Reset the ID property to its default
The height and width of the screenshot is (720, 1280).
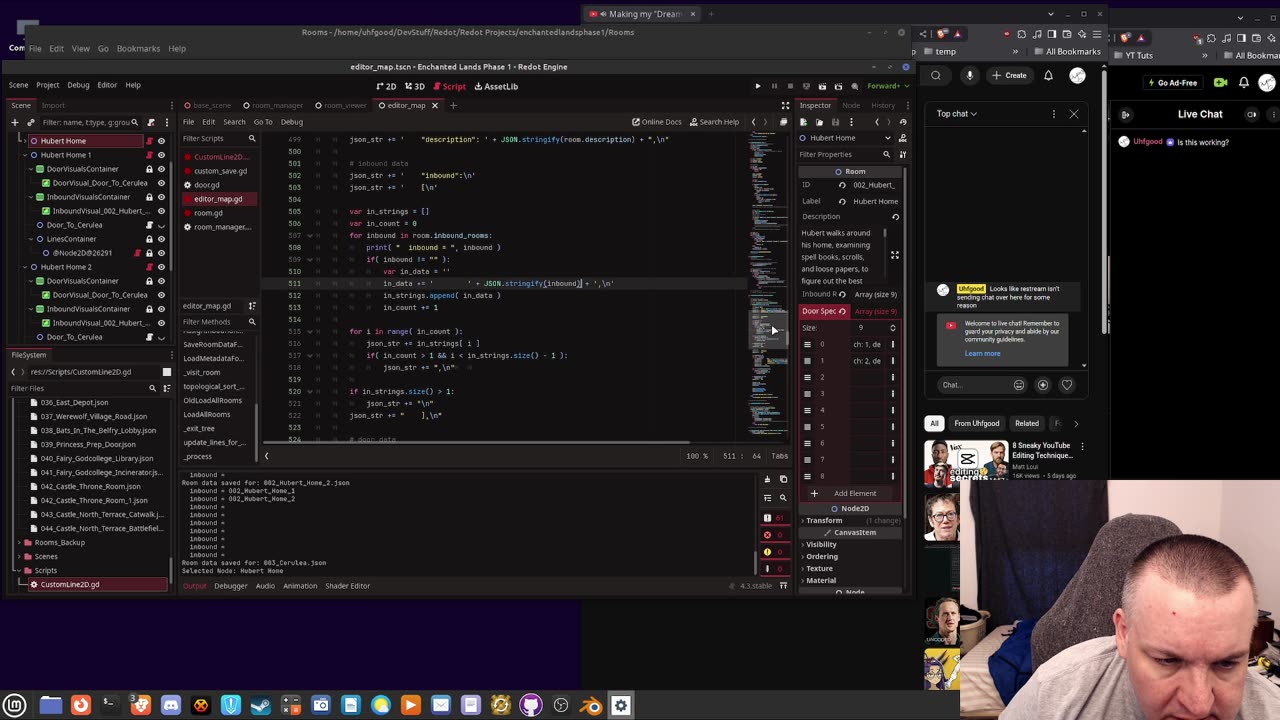tap(842, 185)
